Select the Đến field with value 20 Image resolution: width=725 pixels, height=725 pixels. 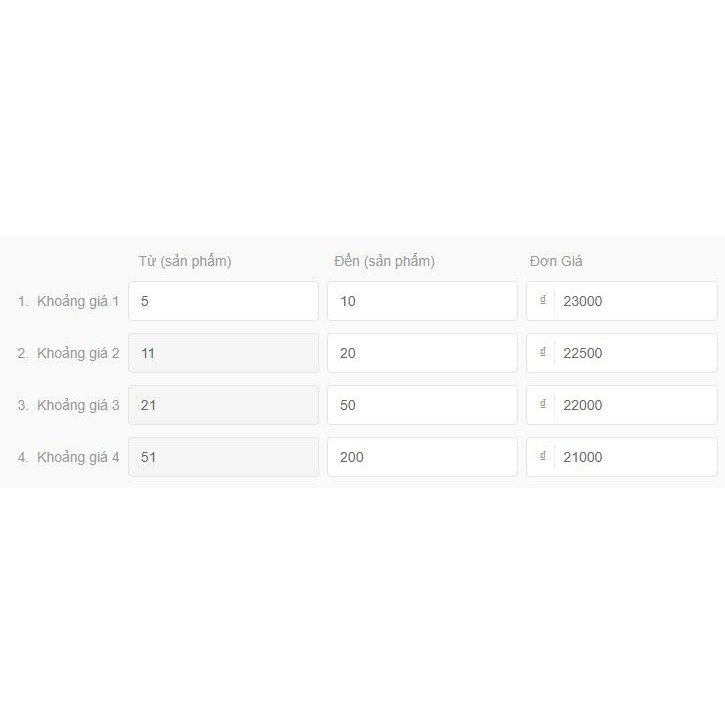422,353
